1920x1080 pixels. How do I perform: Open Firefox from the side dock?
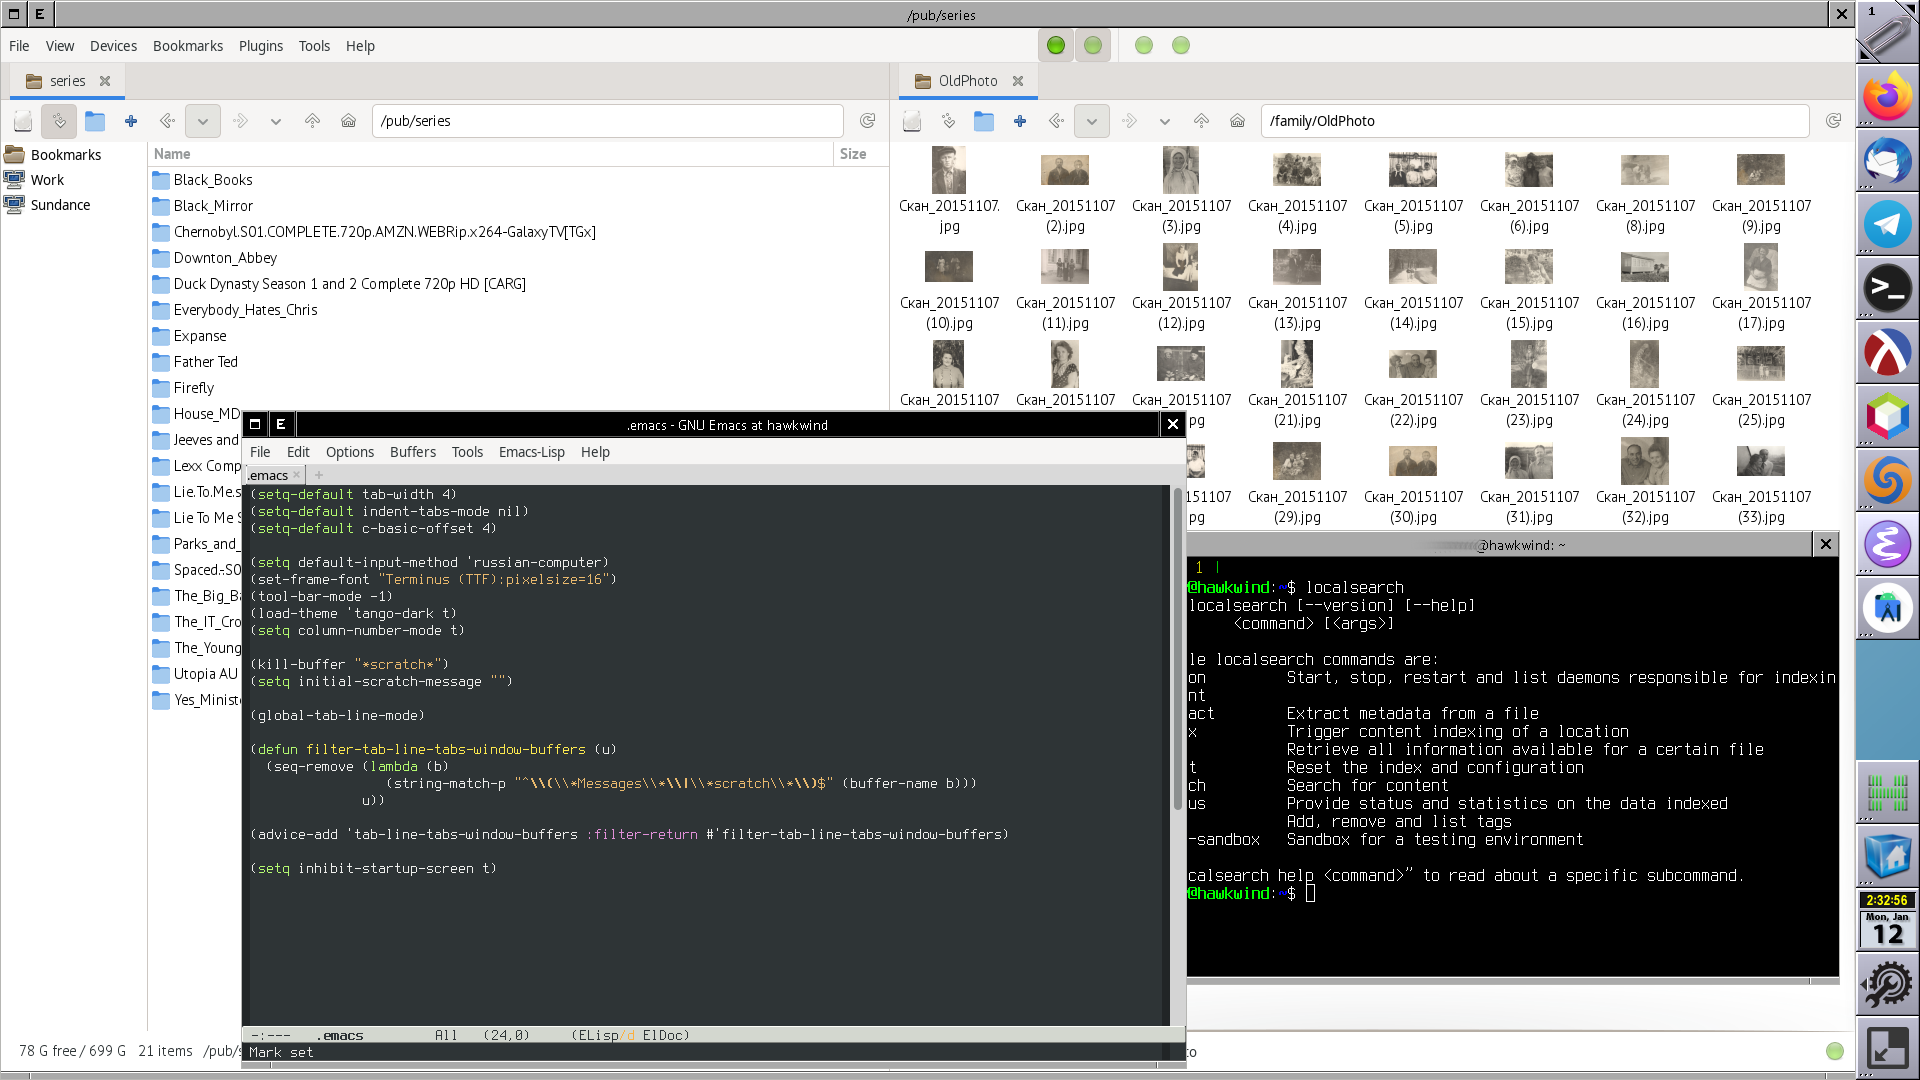tap(1886, 97)
